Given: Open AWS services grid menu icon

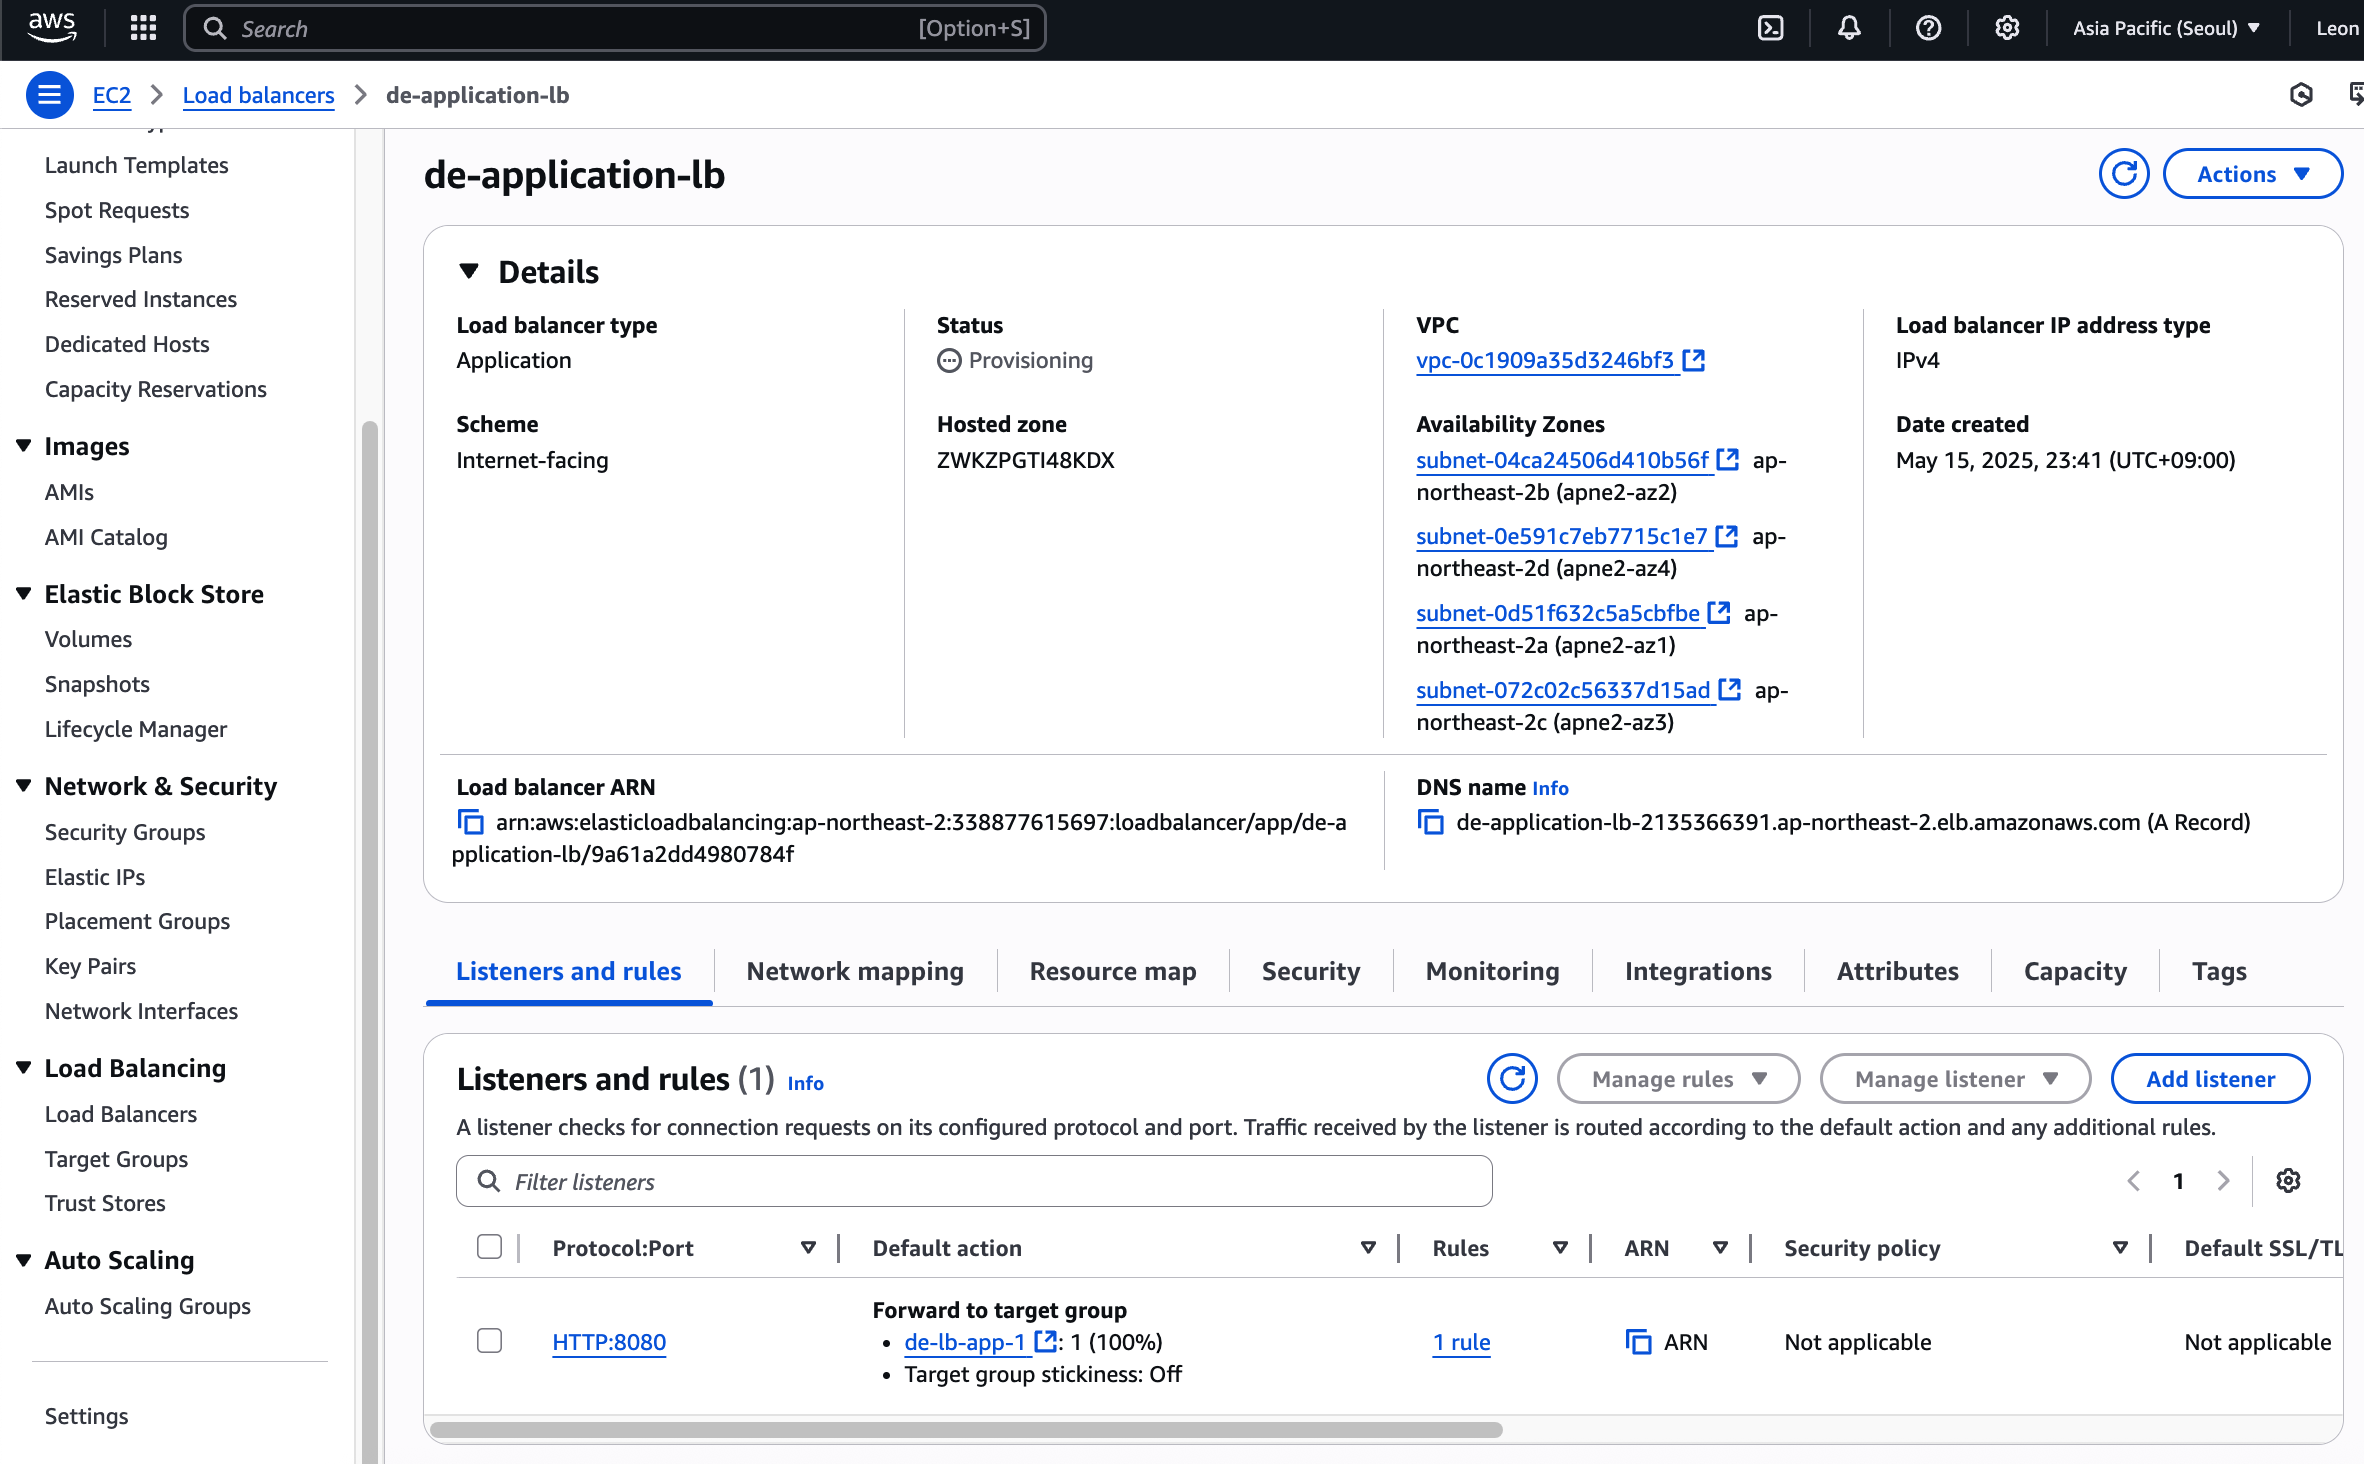Looking at the screenshot, I should click(143, 28).
